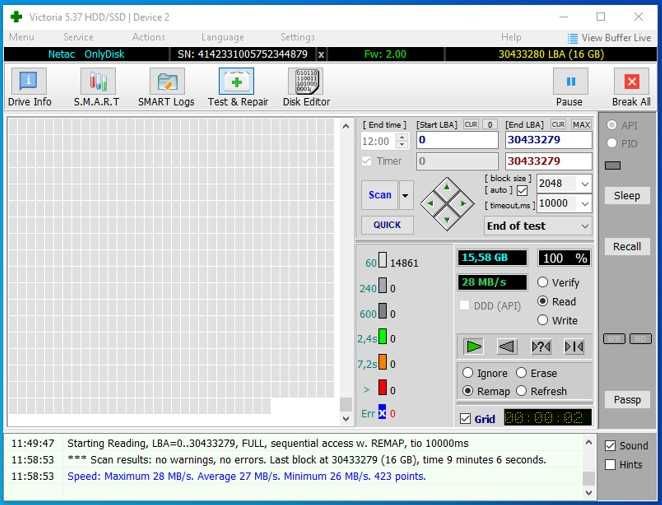Click the green 2,4s block indicator

pyautogui.click(x=383, y=336)
